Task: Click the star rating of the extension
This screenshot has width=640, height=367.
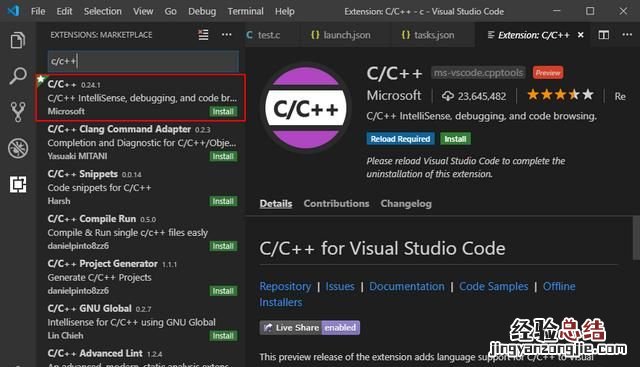Action: tap(560, 95)
